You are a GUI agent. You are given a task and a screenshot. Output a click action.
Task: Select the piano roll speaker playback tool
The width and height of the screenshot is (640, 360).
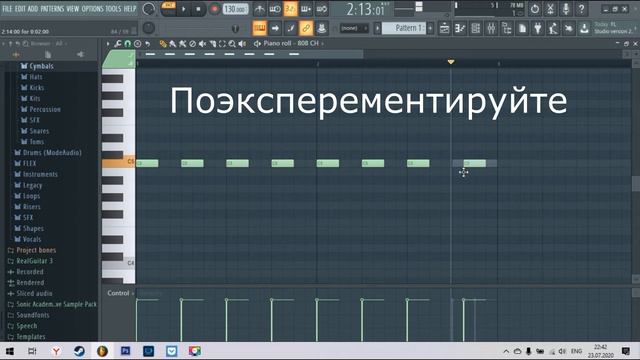click(242, 44)
